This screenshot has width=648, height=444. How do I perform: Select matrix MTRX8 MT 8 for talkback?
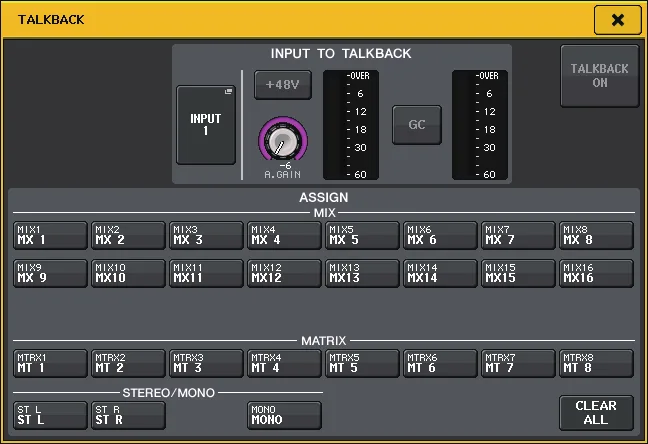596,363
